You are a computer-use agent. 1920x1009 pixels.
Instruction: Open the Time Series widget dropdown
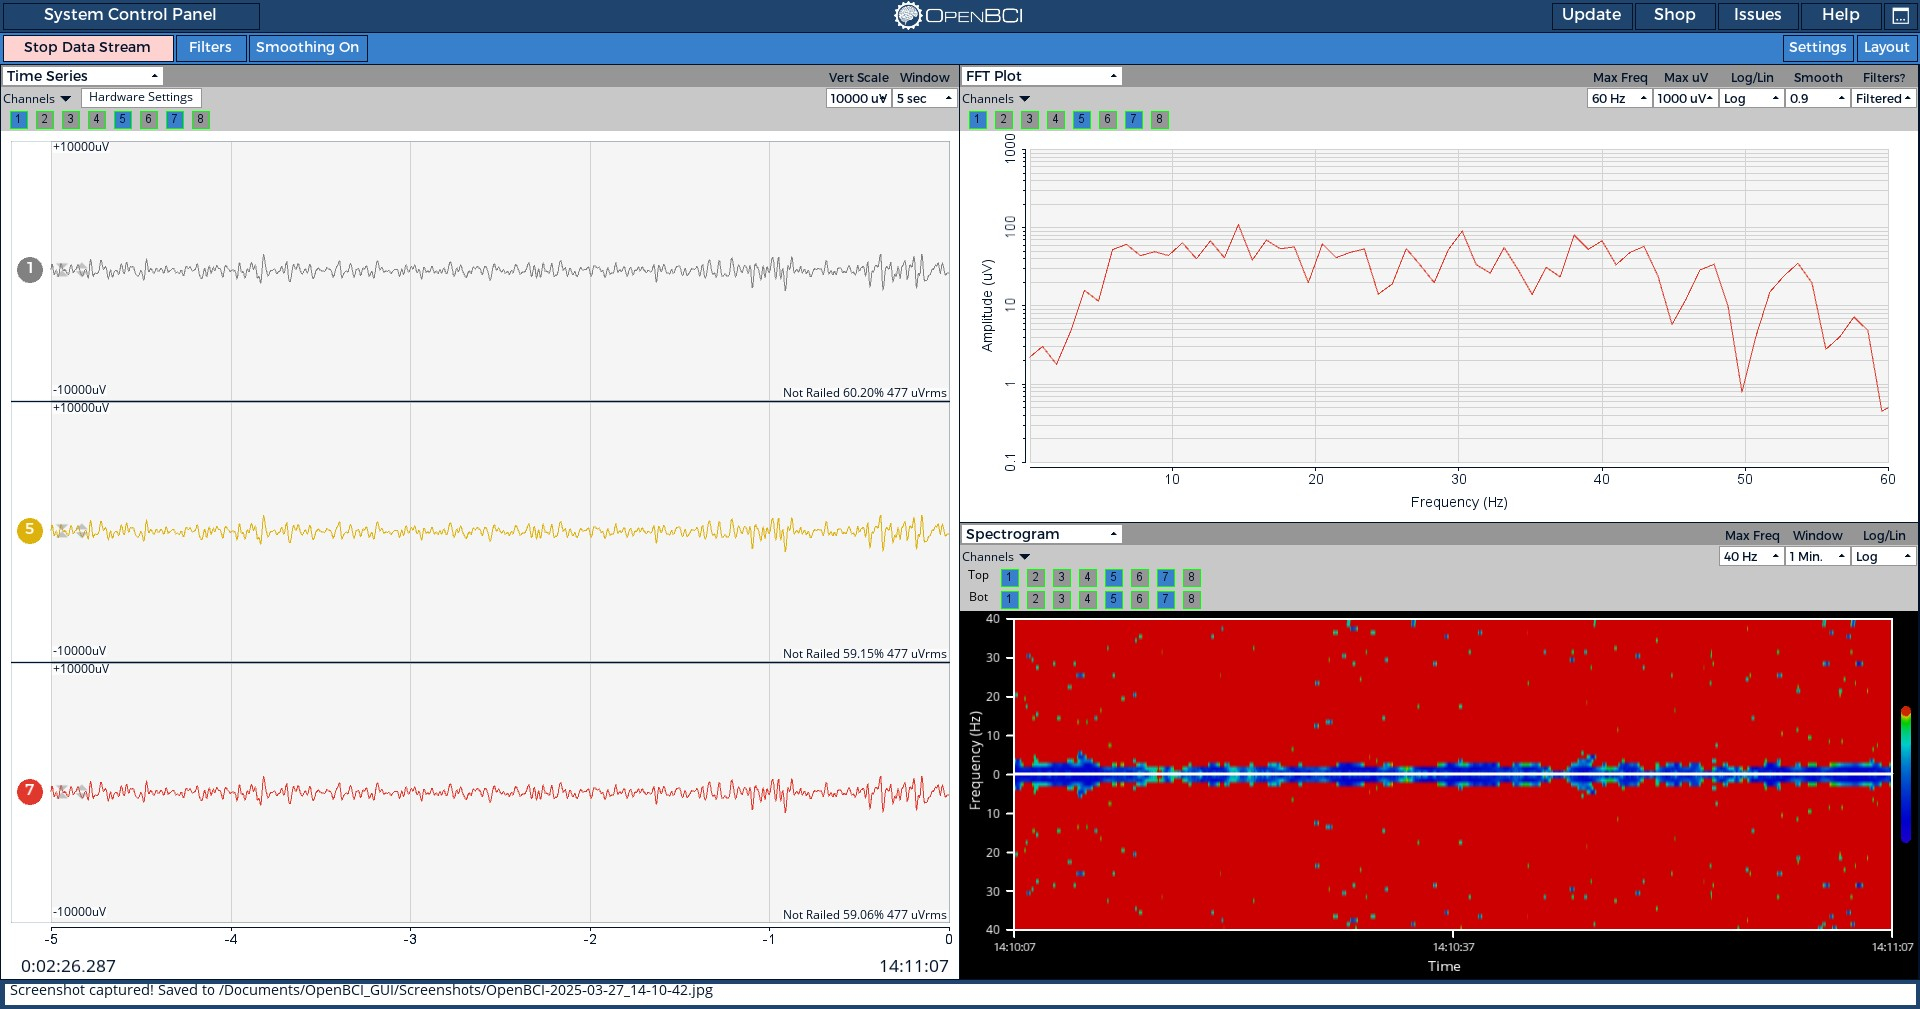coord(82,76)
